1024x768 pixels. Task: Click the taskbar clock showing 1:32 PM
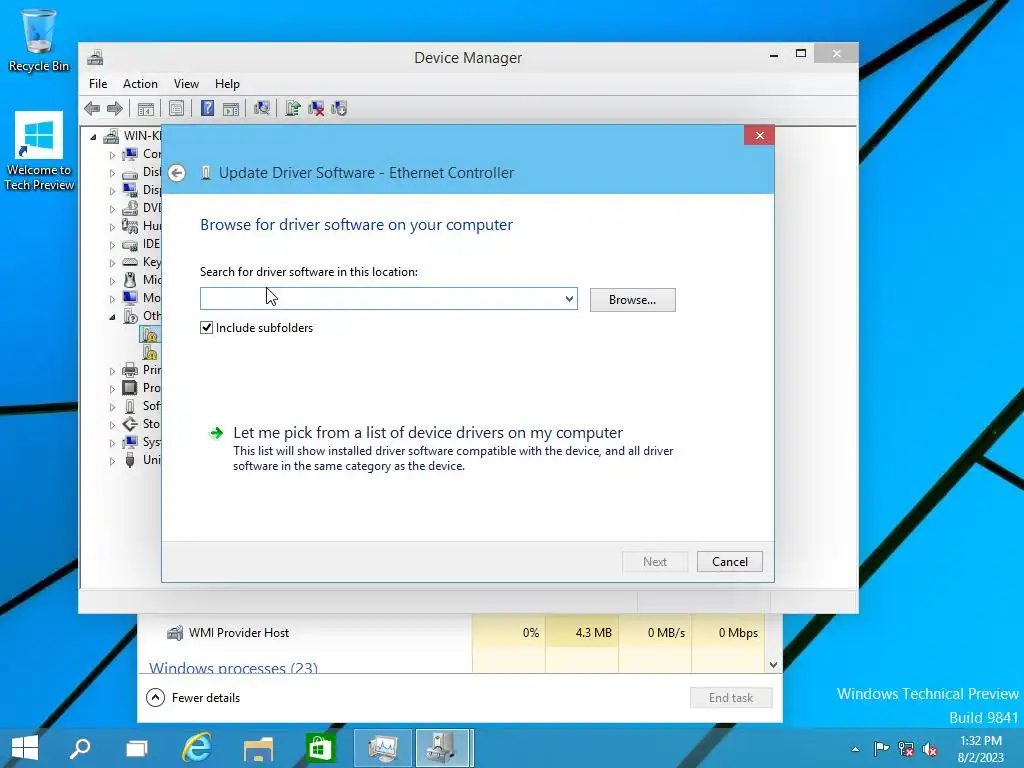click(980, 748)
